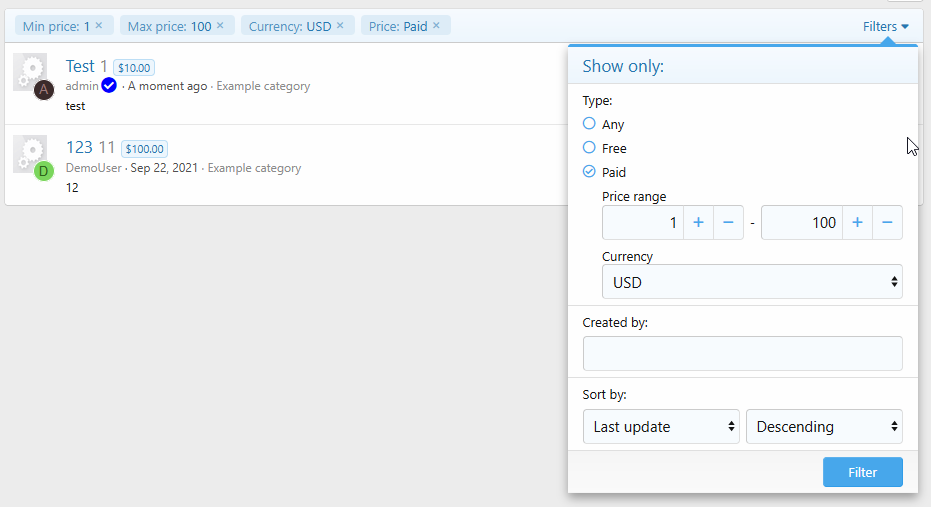The height and width of the screenshot is (507, 931).
Task: Click the DemoUser green avatar
Action: 43,171
